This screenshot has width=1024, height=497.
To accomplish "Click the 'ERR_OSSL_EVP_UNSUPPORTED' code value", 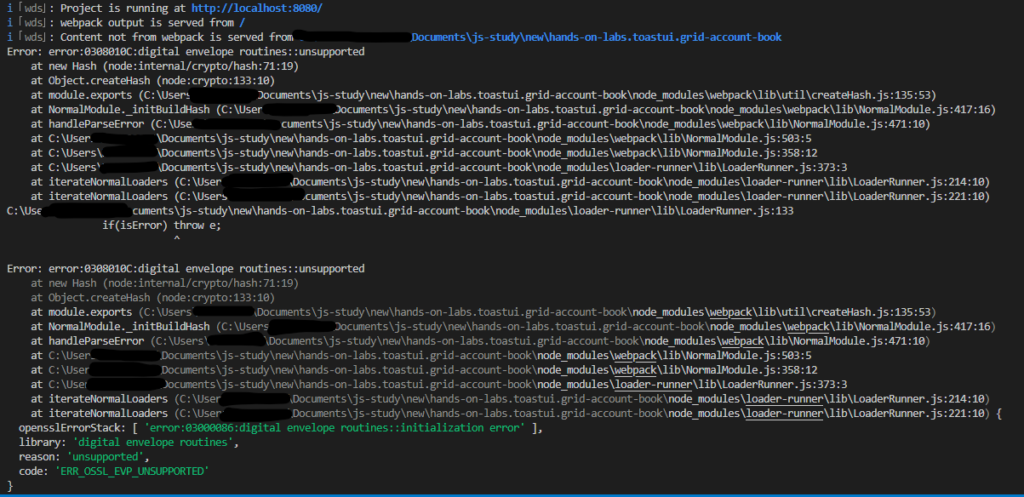I will [x=131, y=471].
